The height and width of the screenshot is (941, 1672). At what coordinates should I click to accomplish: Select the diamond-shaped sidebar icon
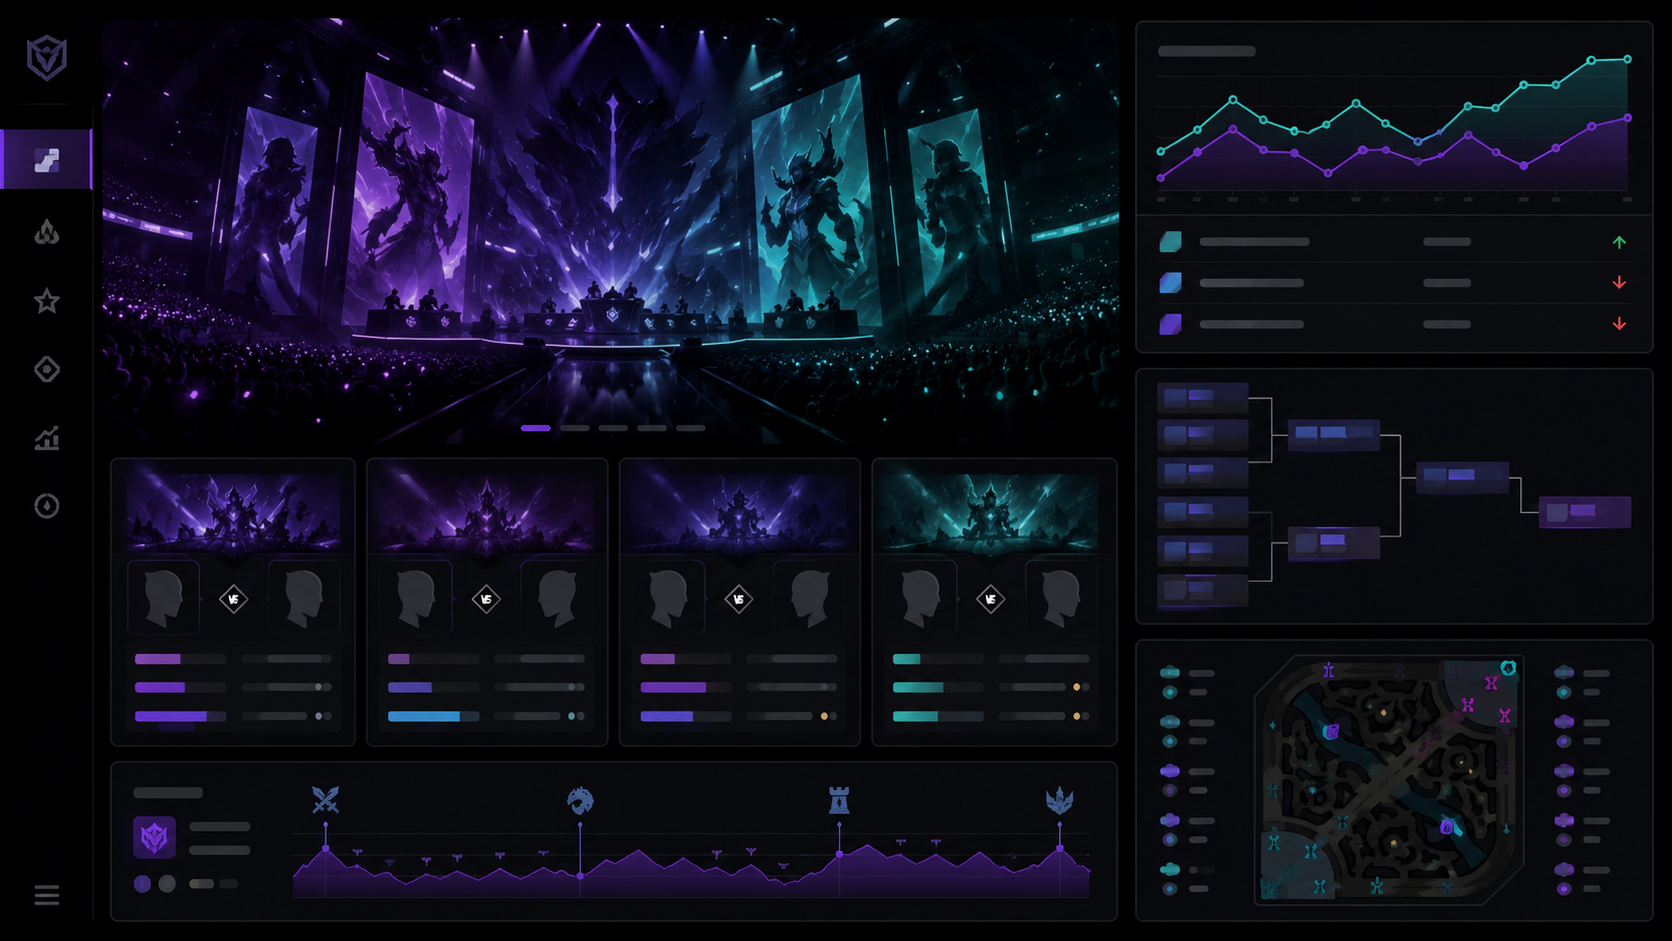[x=46, y=370]
